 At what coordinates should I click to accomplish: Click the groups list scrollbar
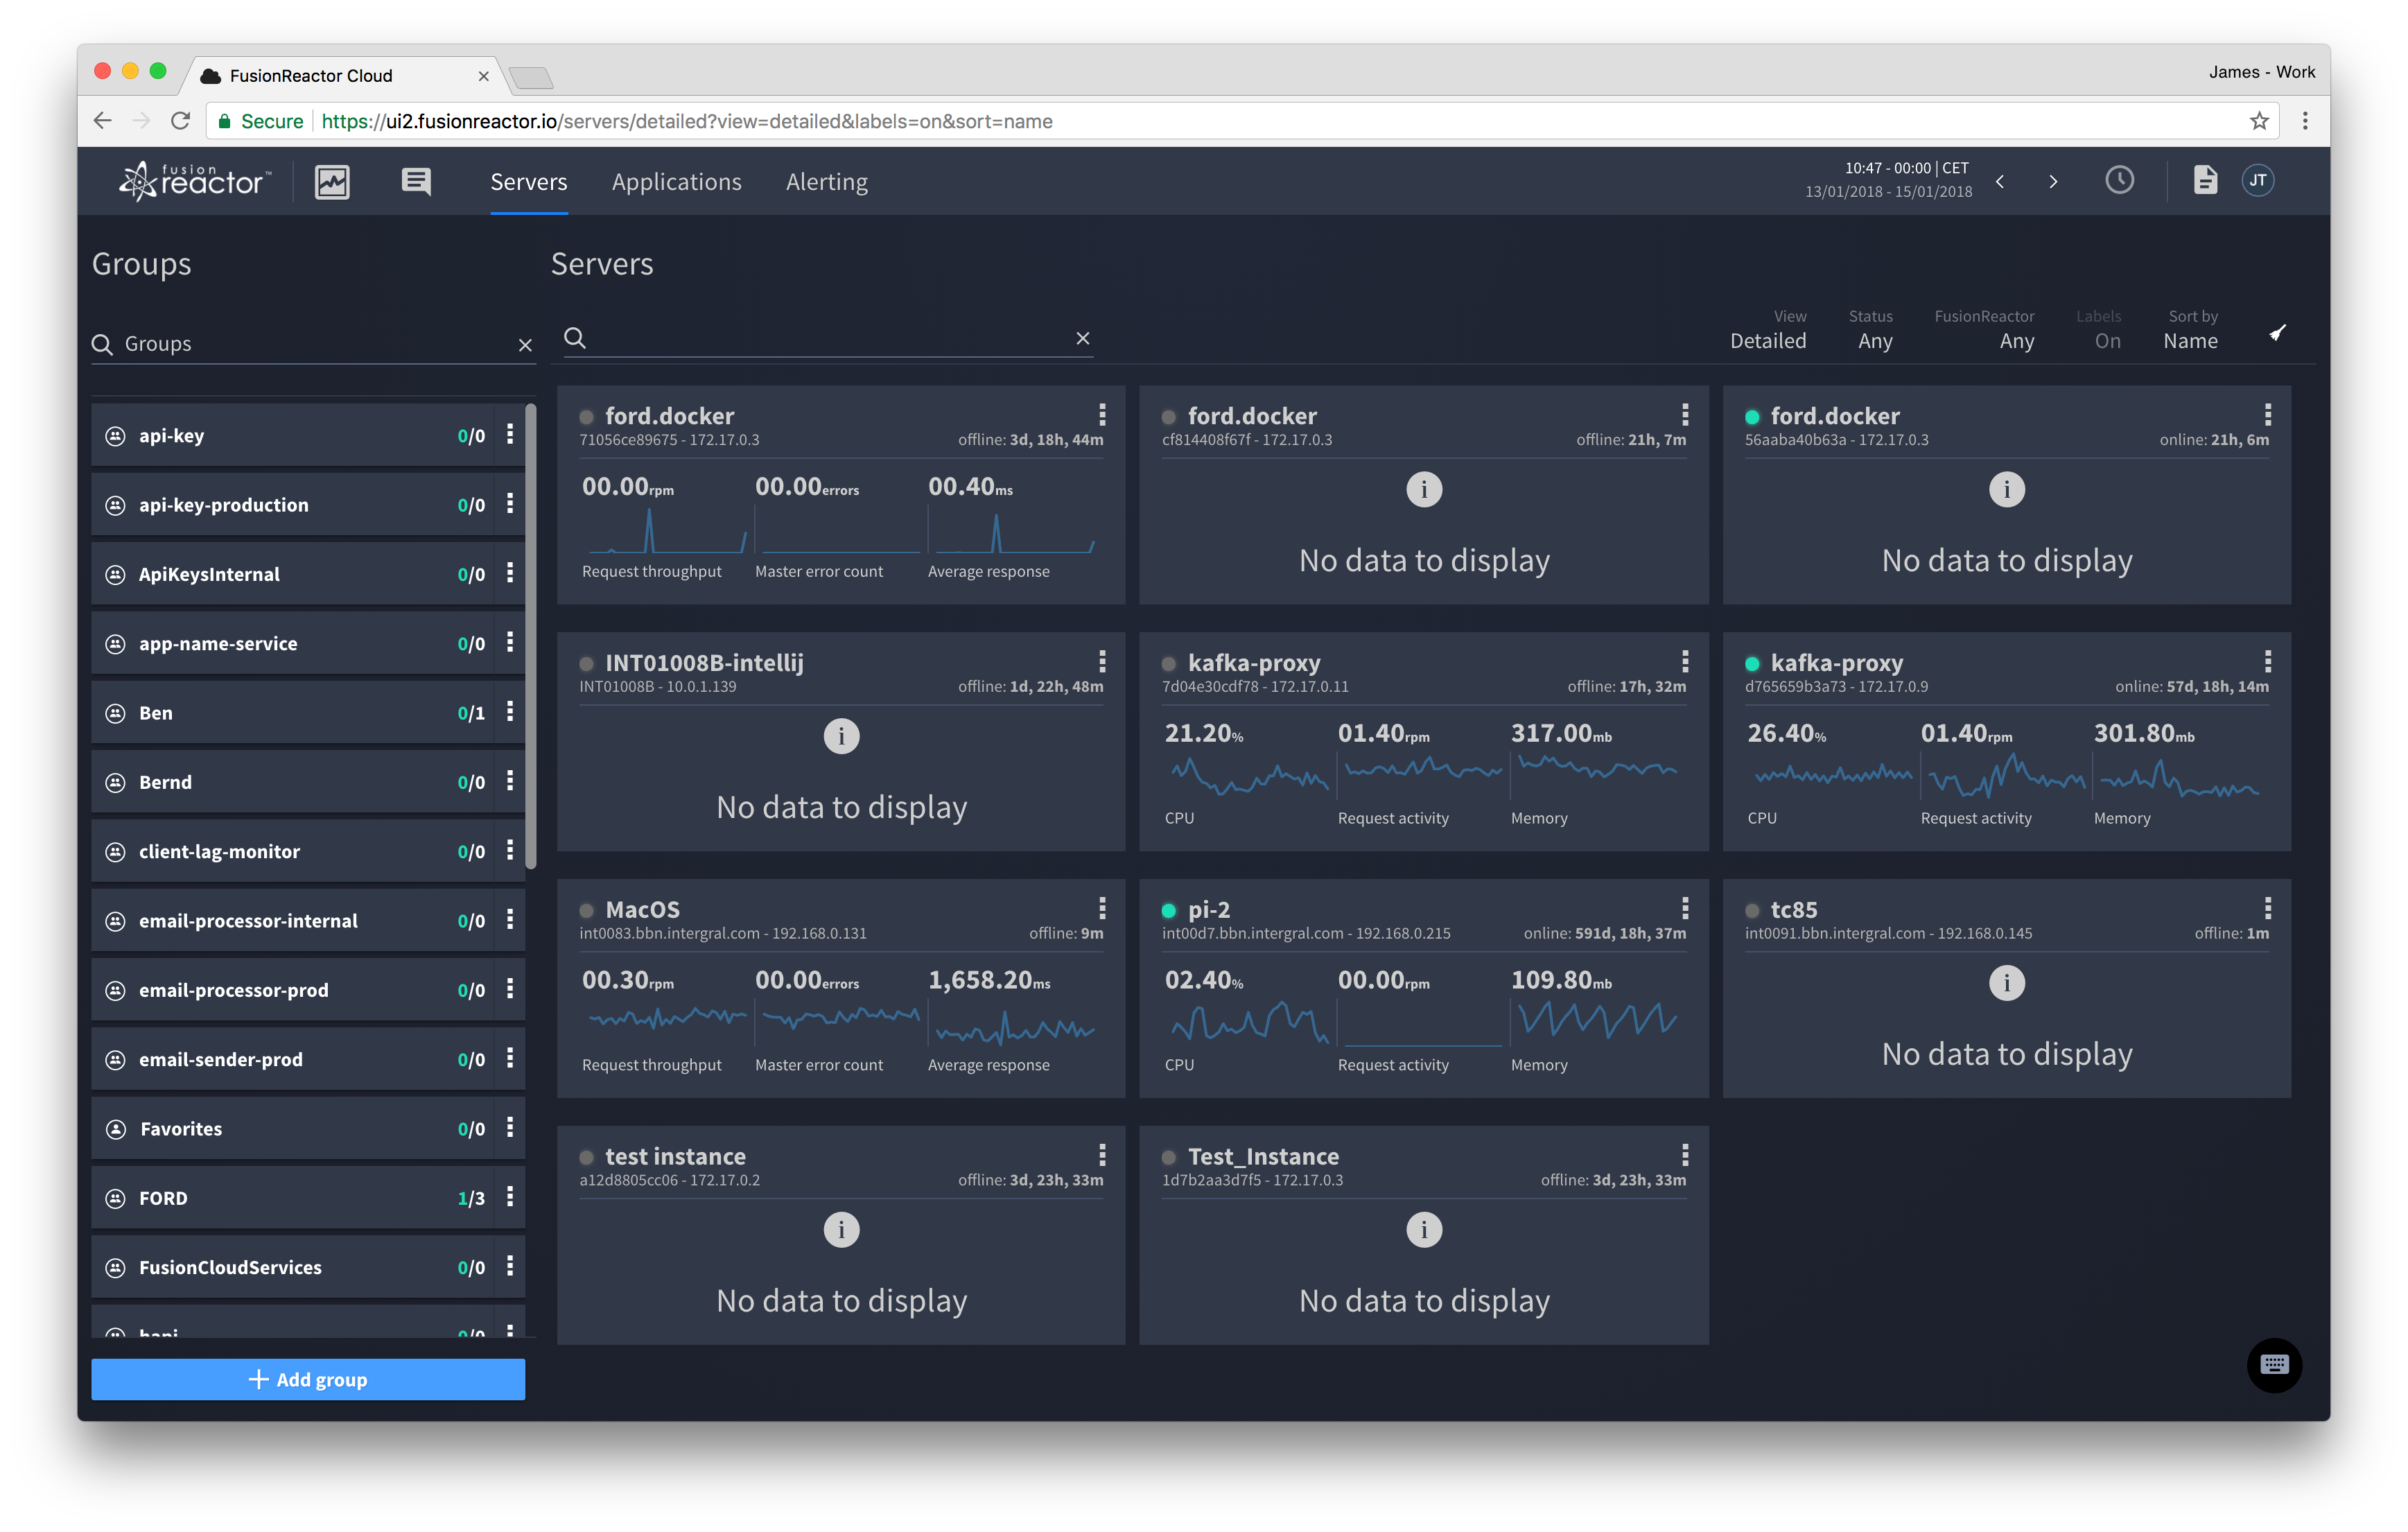point(531,636)
